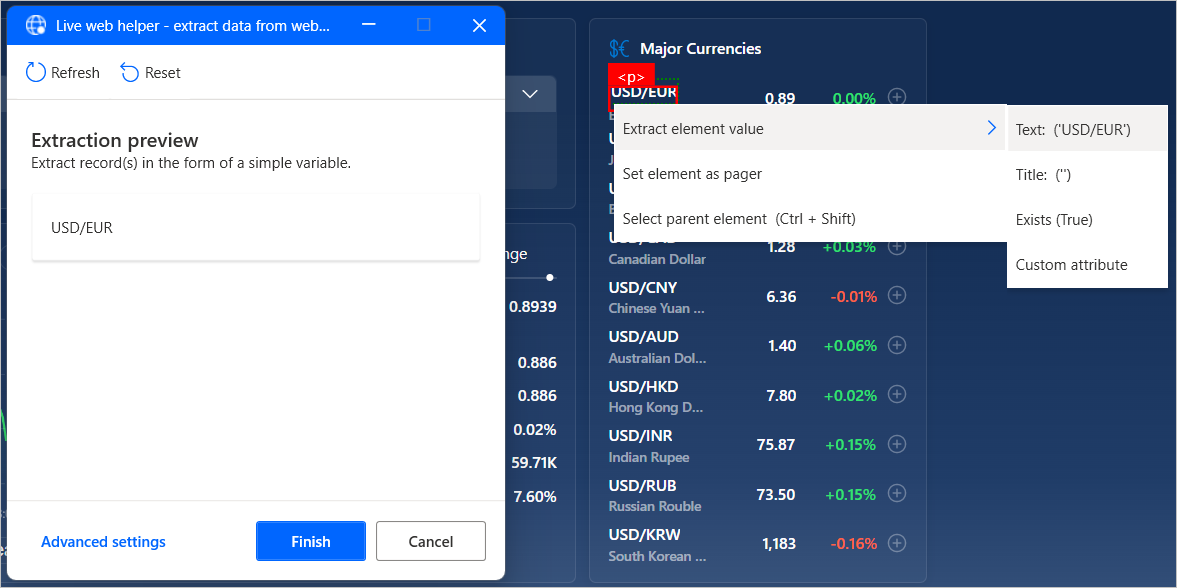The image size is (1177, 588).
Task: Click the plus icon beside USD/INR
Action: 896,444
